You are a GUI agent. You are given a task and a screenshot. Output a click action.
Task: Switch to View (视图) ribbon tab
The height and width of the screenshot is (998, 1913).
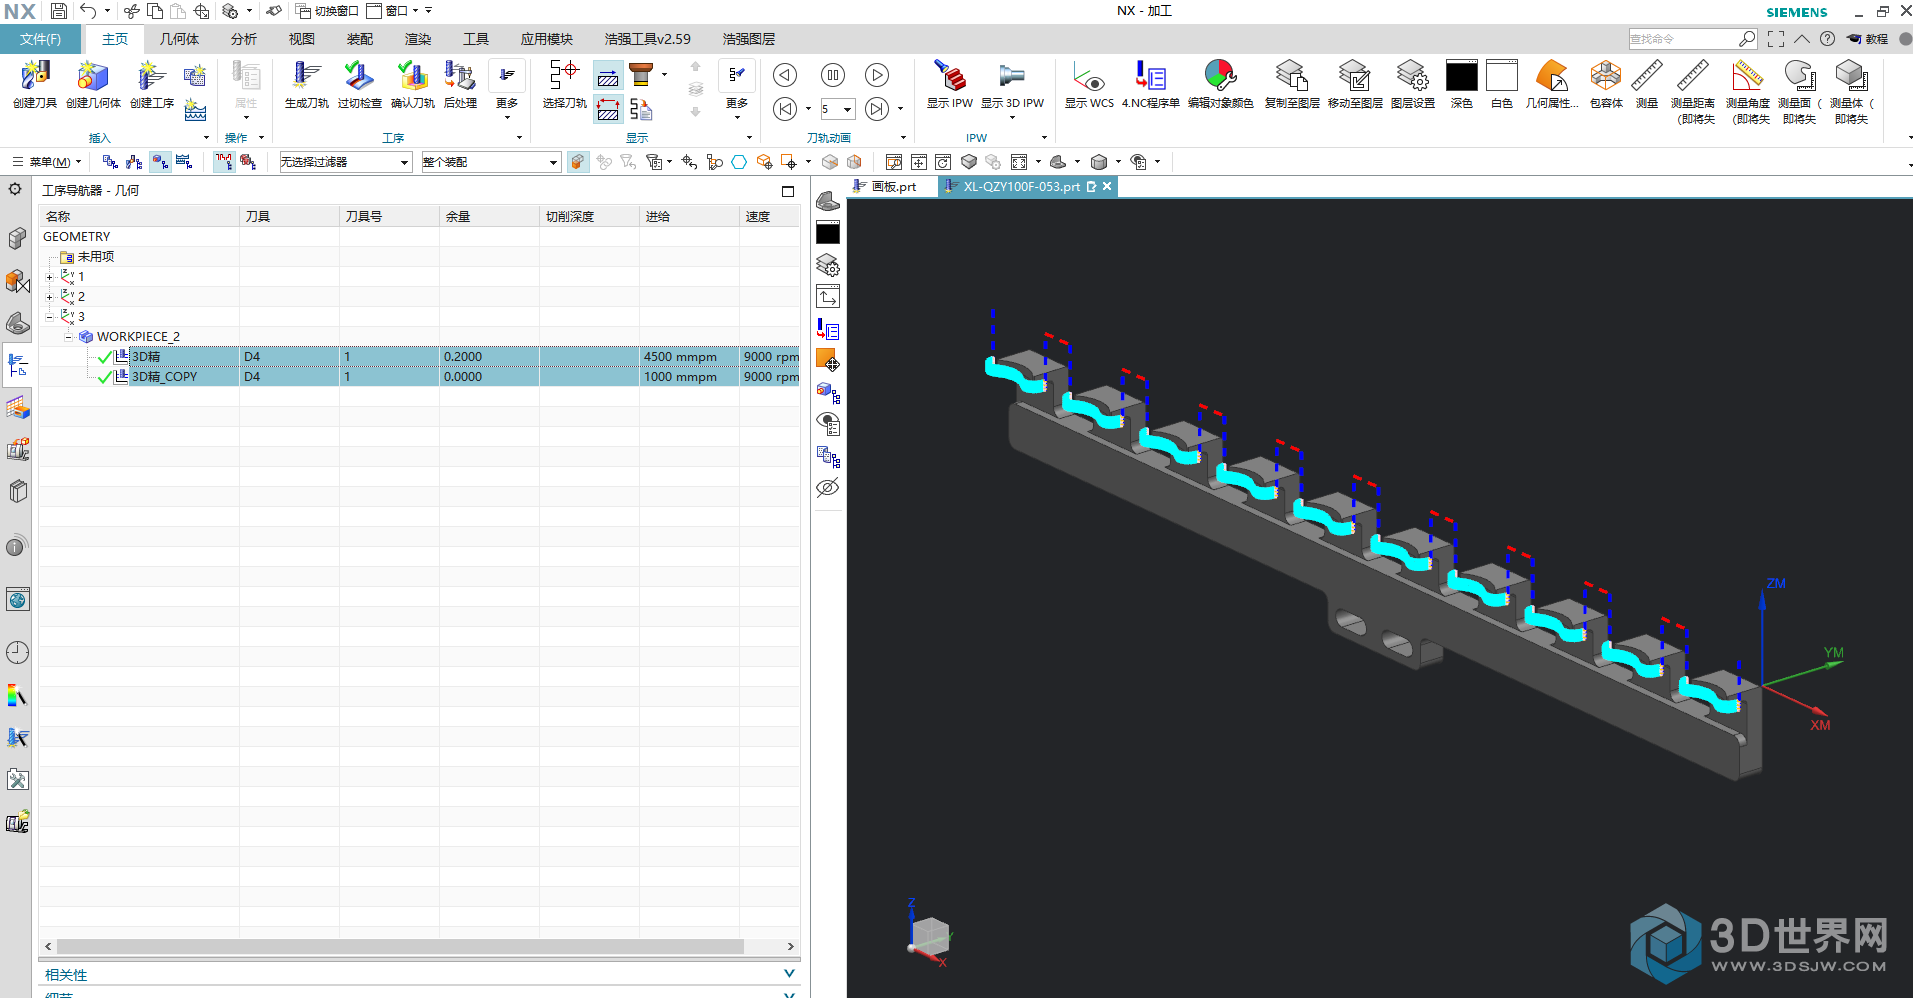(x=302, y=39)
